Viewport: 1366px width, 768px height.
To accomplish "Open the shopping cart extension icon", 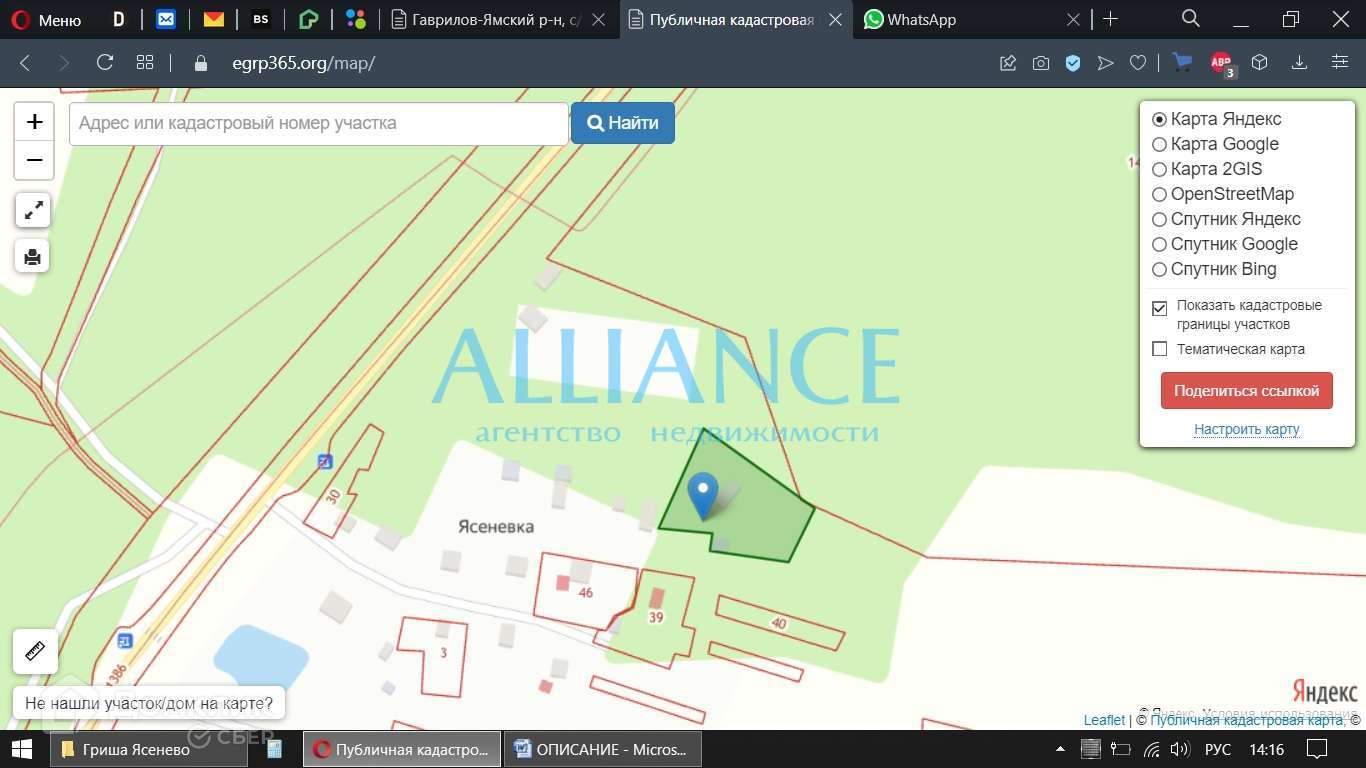I will point(1183,63).
